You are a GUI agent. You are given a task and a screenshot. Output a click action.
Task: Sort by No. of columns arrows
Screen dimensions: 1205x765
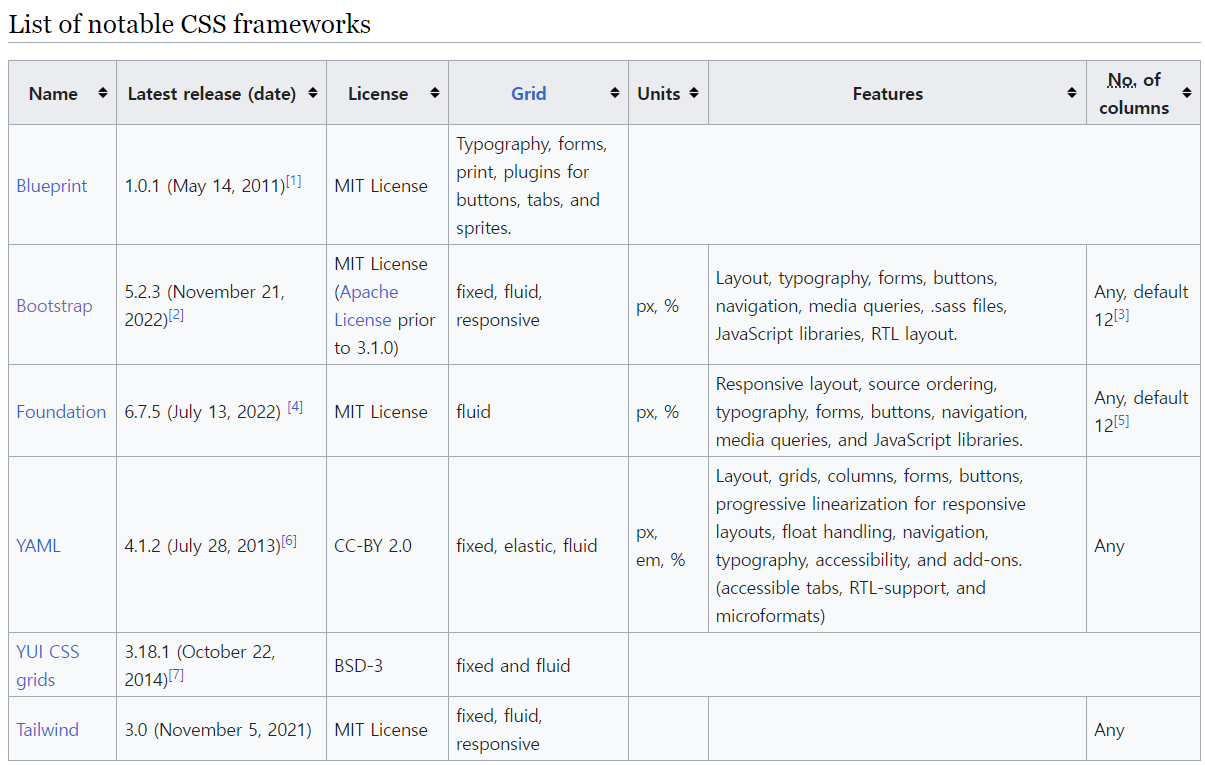pos(1186,93)
